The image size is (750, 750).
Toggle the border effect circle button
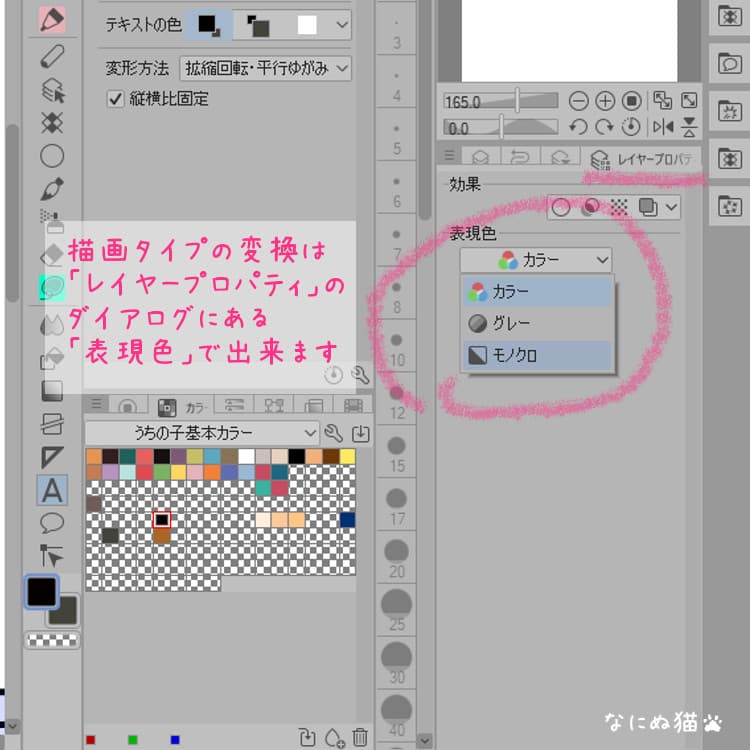click(x=561, y=207)
